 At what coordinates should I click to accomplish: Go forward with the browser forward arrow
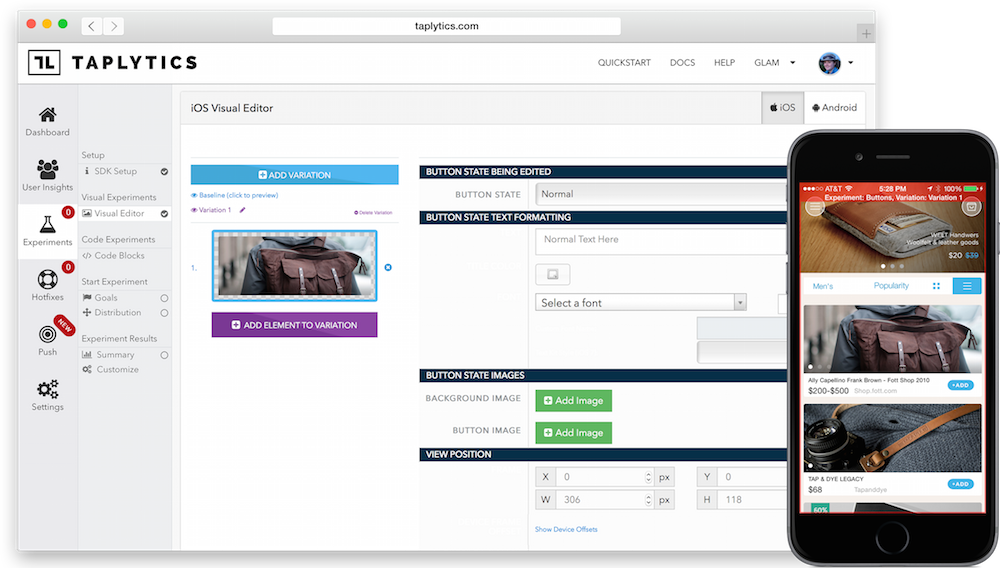pos(114,26)
